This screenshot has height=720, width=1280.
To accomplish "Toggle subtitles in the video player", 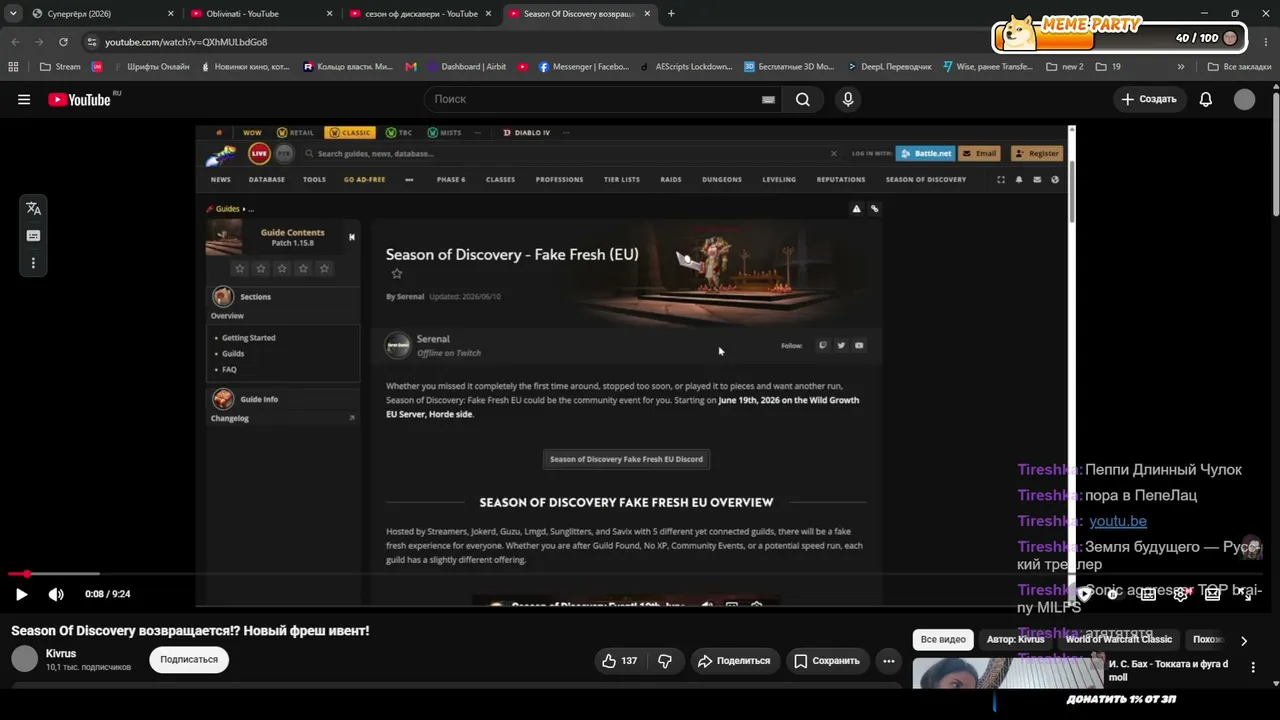I will (x=1149, y=594).
